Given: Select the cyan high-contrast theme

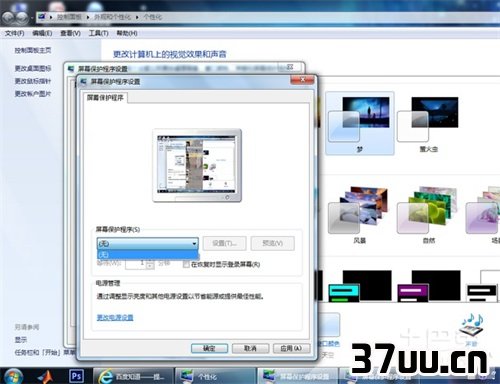Looking at the screenshot, I should [359, 286].
